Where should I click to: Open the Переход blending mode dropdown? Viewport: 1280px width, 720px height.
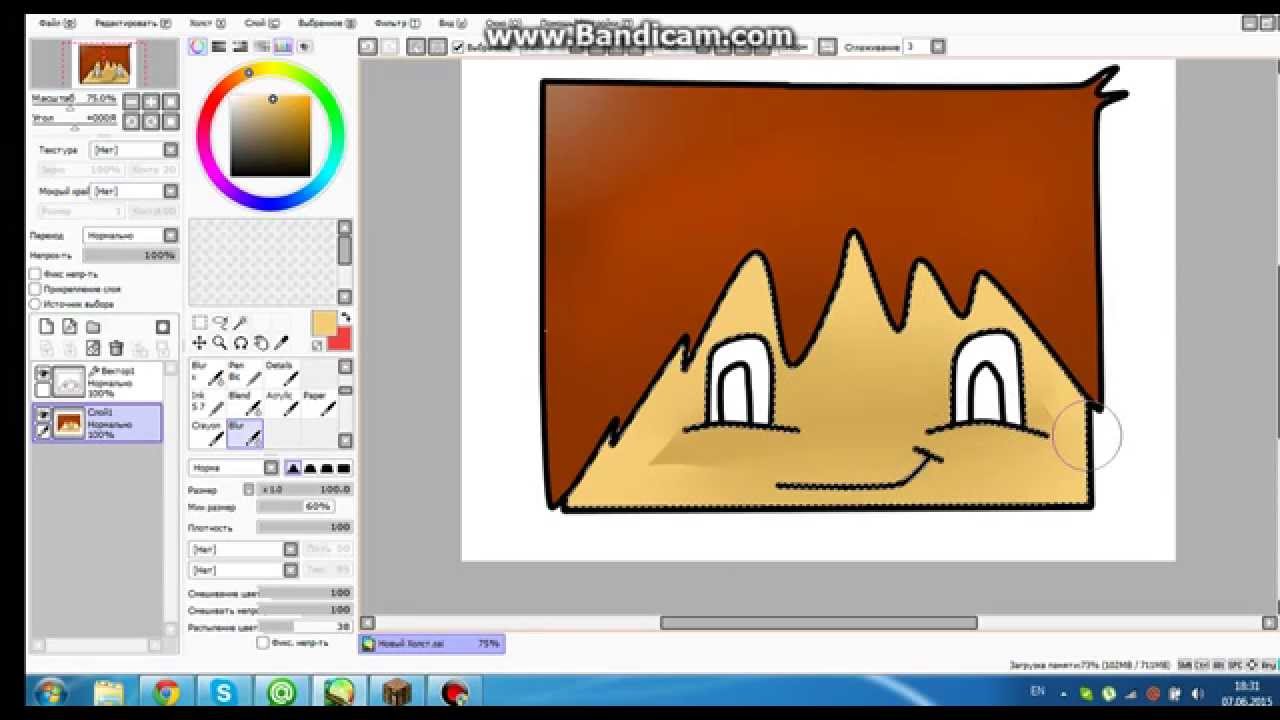(x=130, y=235)
